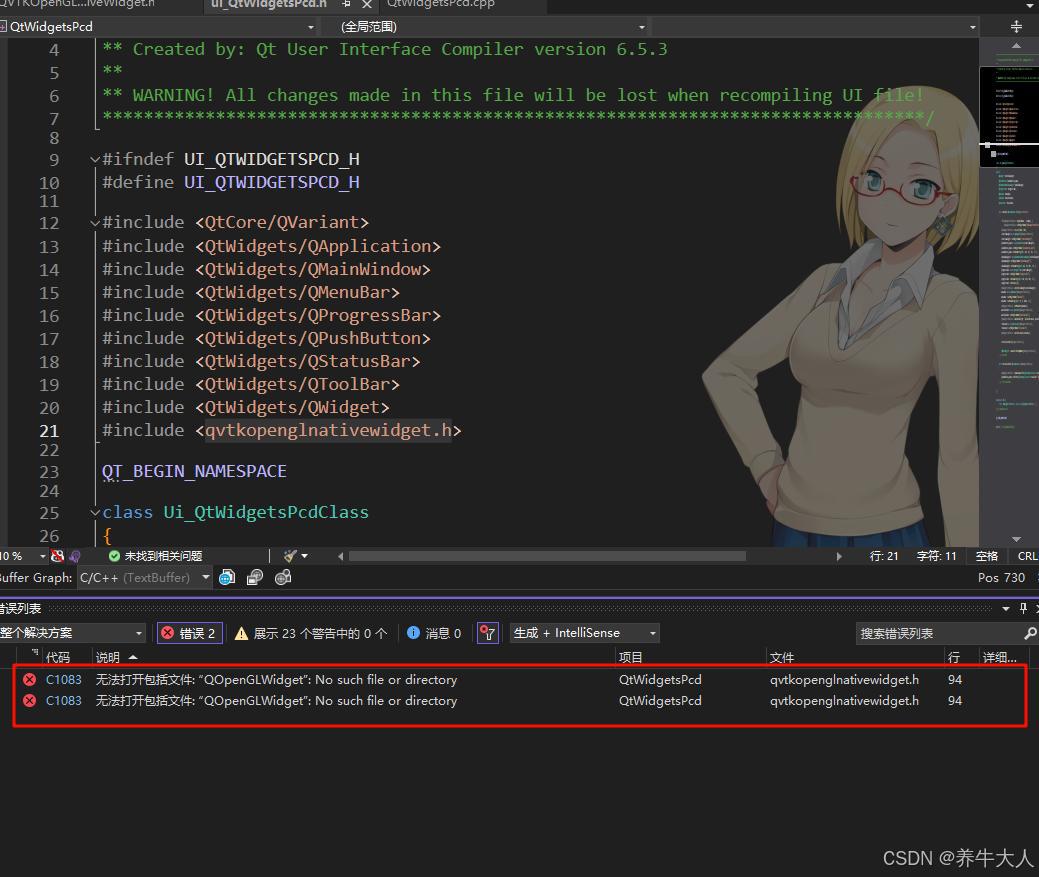Sort by the 代码 column header
The height and width of the screenshot is (877, 1039).
click(x=58, y=657)
